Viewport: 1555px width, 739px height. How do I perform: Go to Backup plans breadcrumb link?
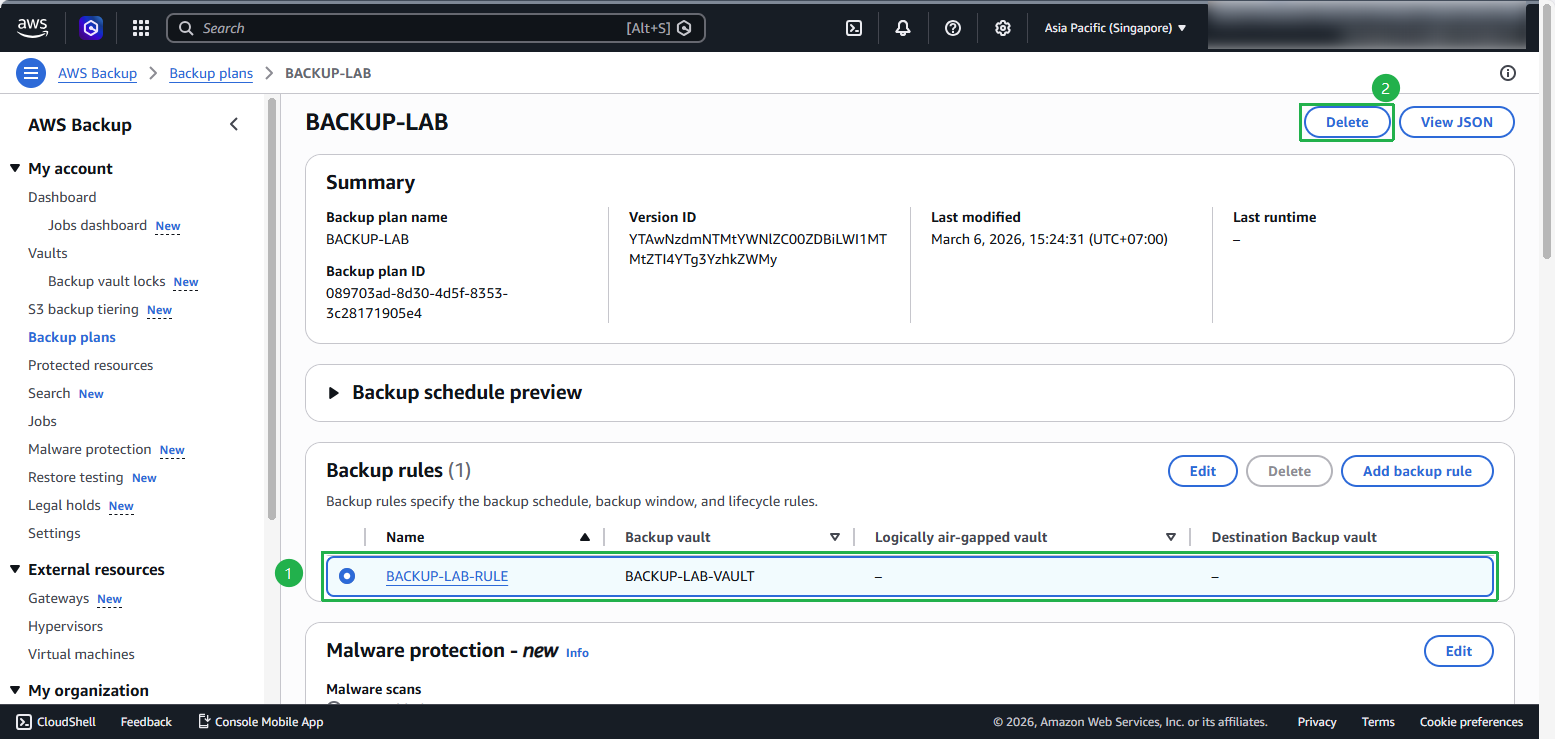pyautogui.click(x=211, y=73)
